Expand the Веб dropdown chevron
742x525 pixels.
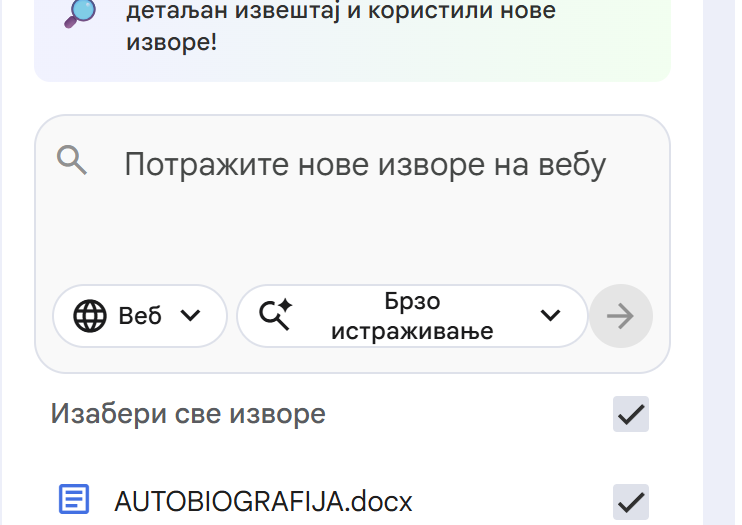click(190, 316)
